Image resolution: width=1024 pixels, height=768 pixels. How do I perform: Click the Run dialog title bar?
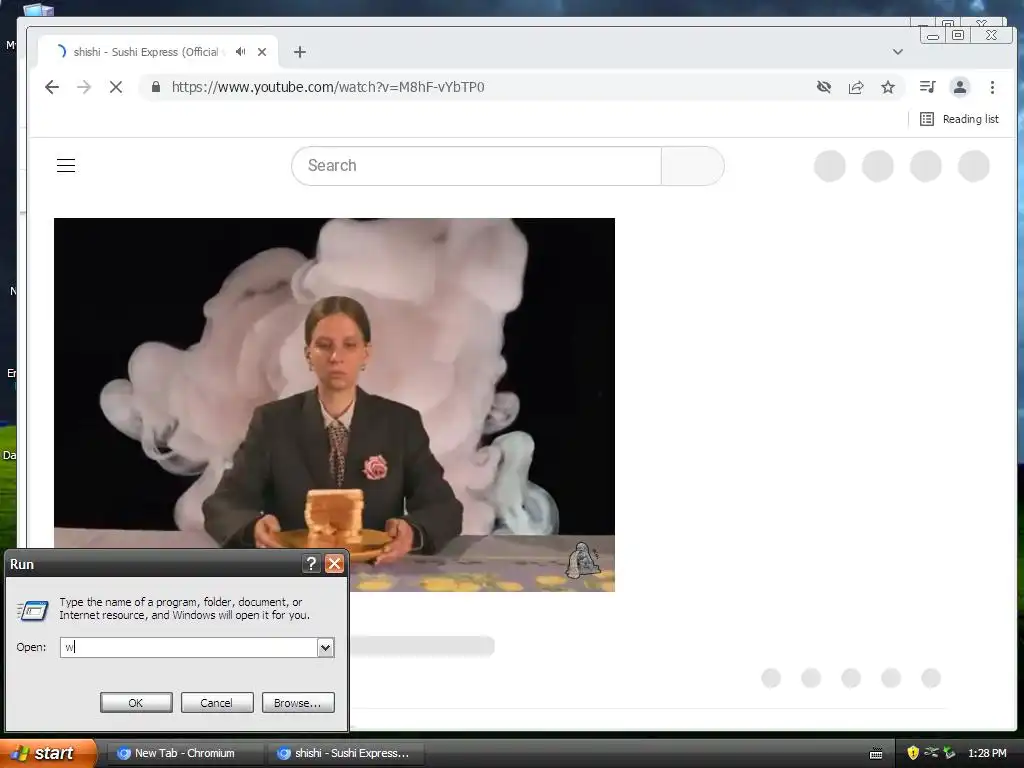[153, 564]
